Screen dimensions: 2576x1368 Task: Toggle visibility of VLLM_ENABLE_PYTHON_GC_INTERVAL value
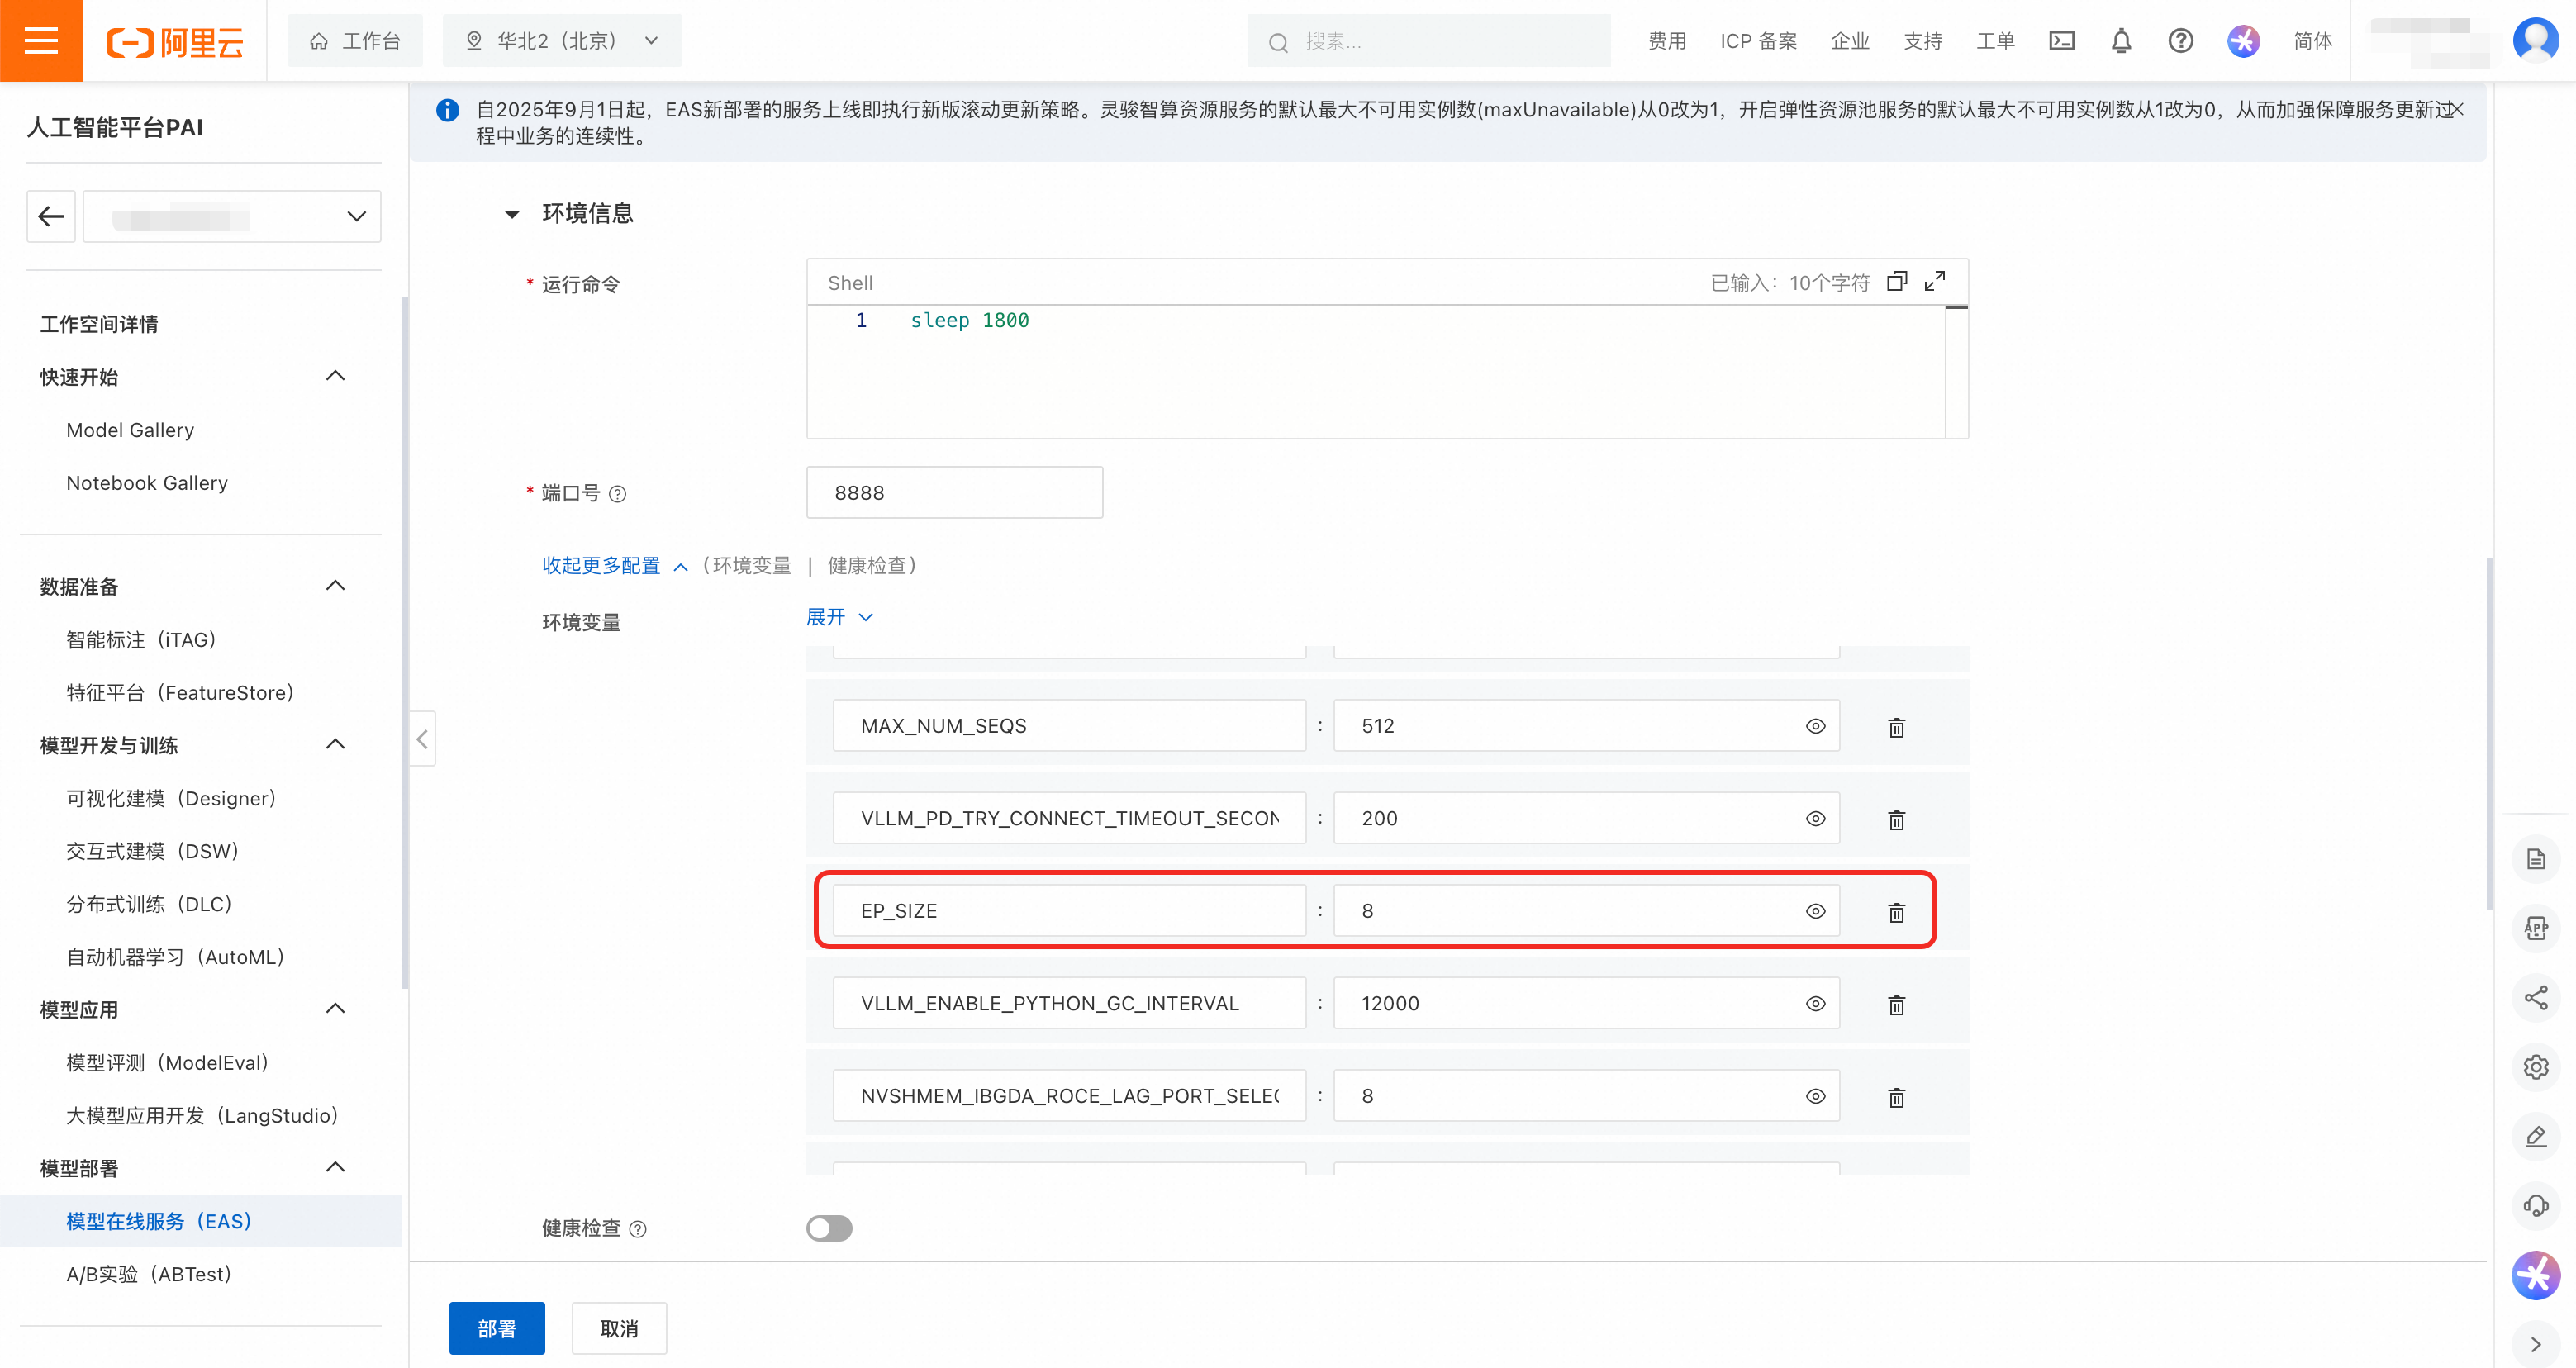(1815, 1004)
